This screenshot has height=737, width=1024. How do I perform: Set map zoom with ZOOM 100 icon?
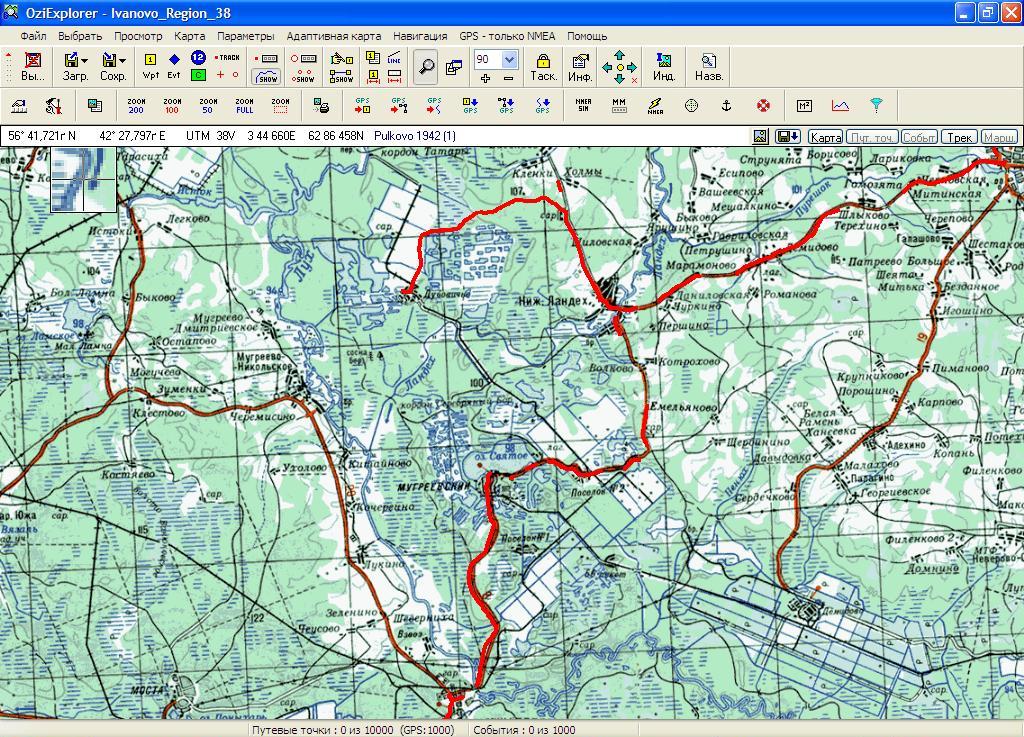pyautogui.click(x=172, y=105)
